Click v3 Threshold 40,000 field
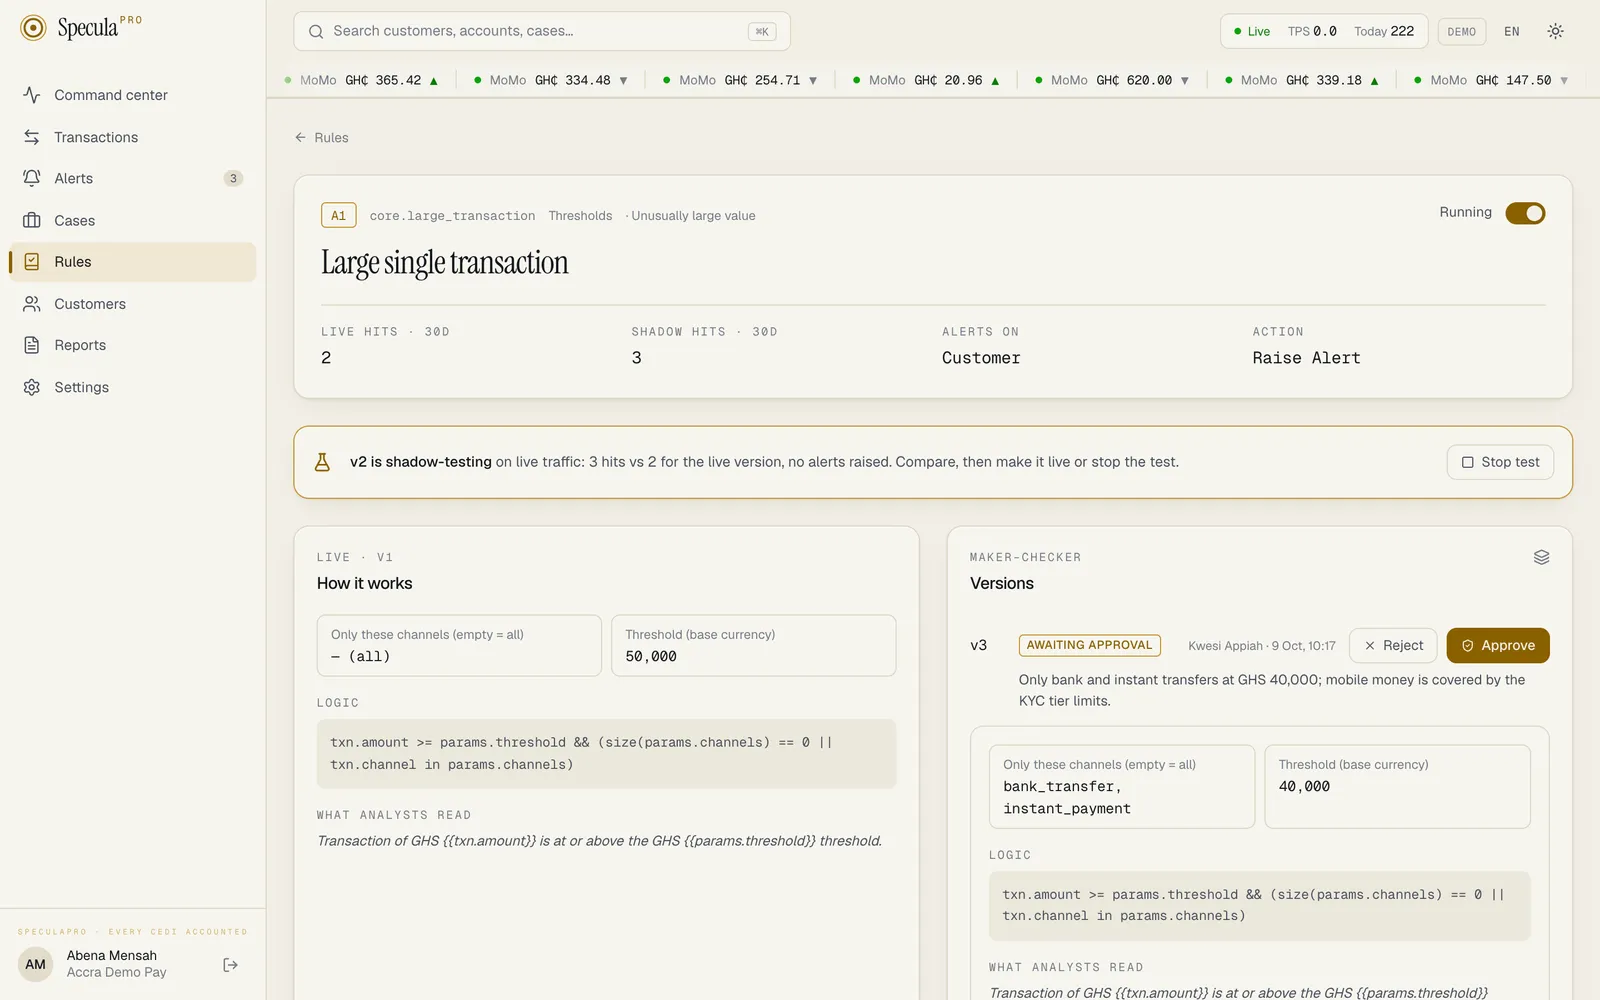Image resolution: width=1600 pixels, height=1000 pixels. (x=1397, y=787)
